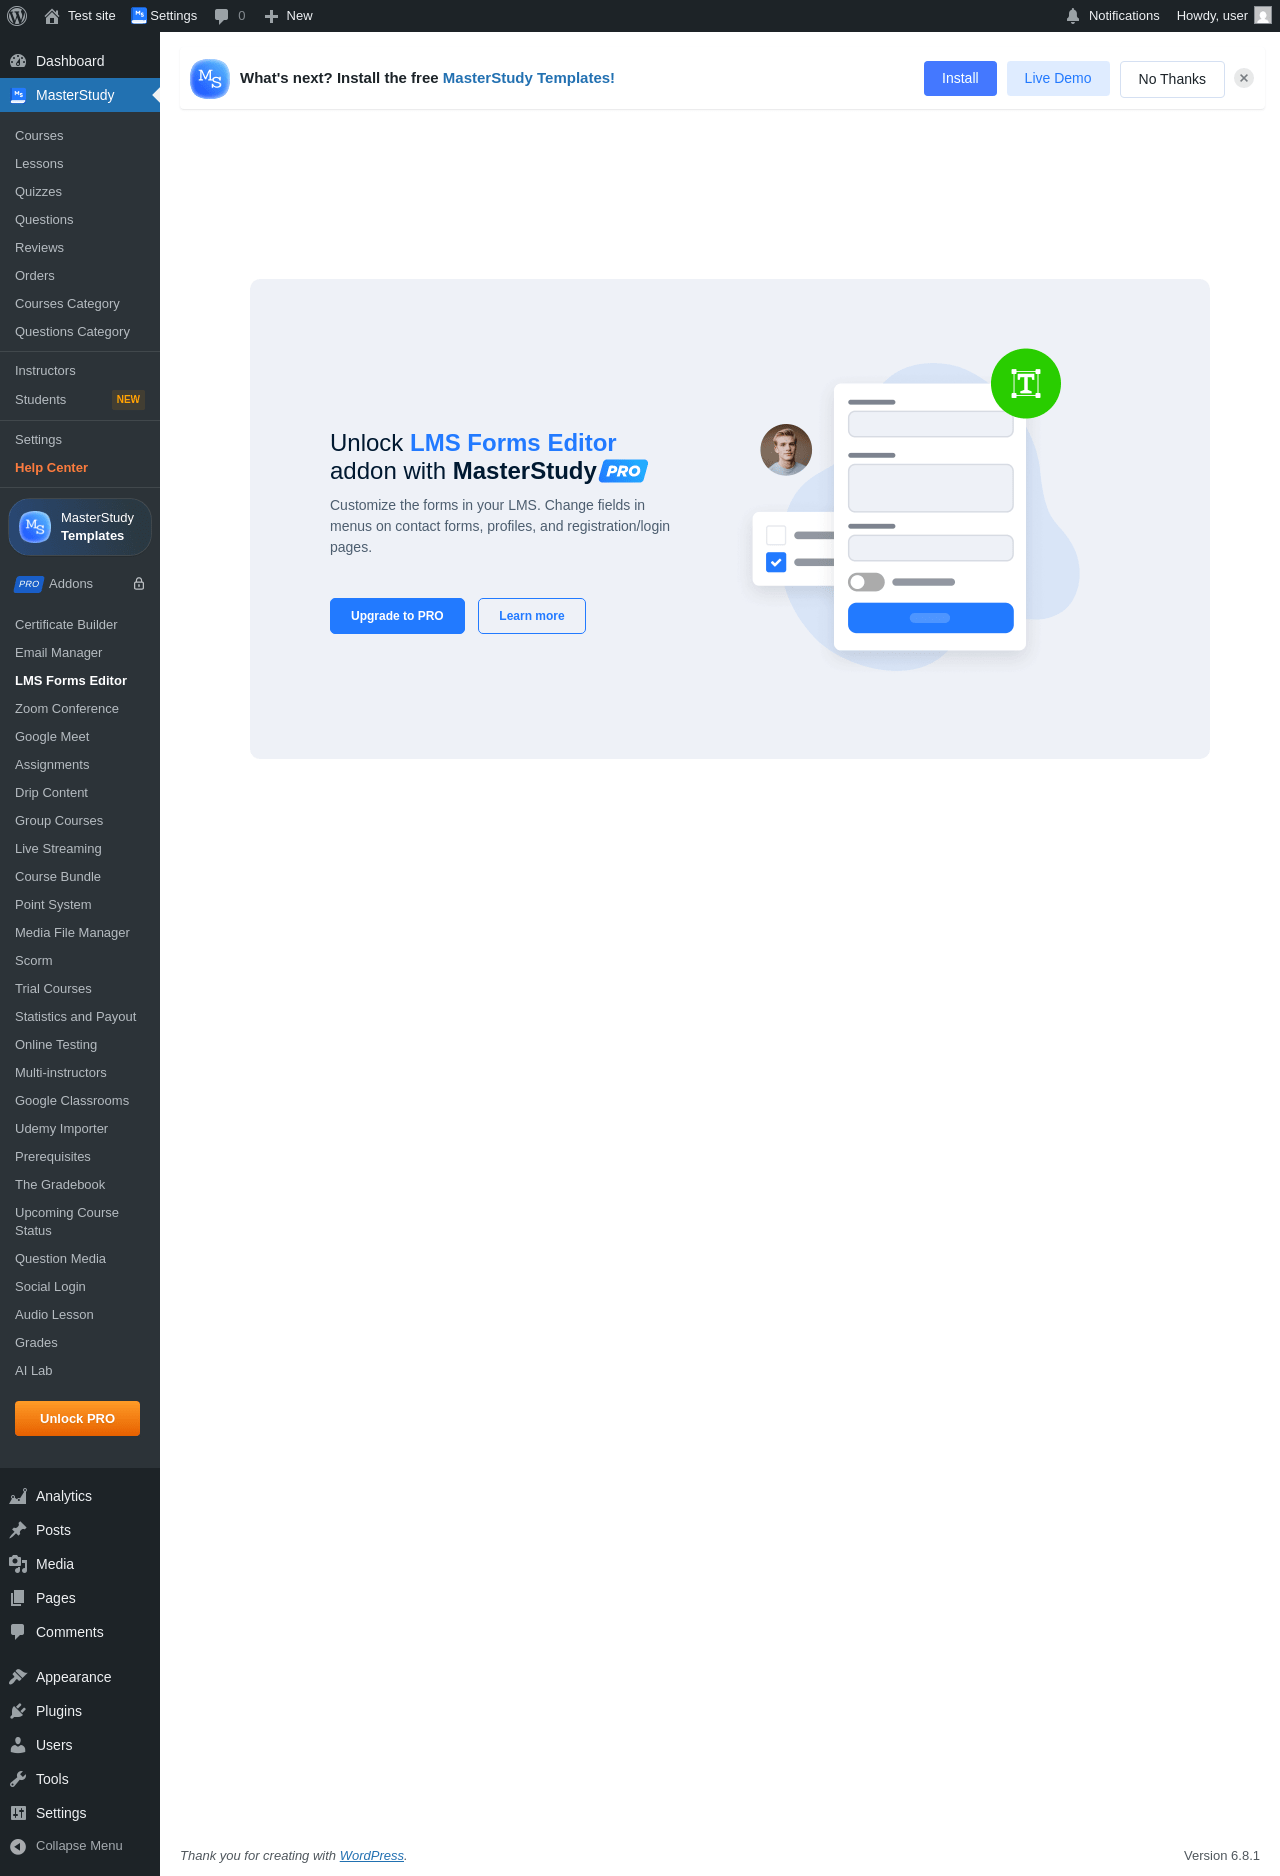Follow the WordPress link in footer
This screenshot has width=1280, height=1876.
point(372,1856)
